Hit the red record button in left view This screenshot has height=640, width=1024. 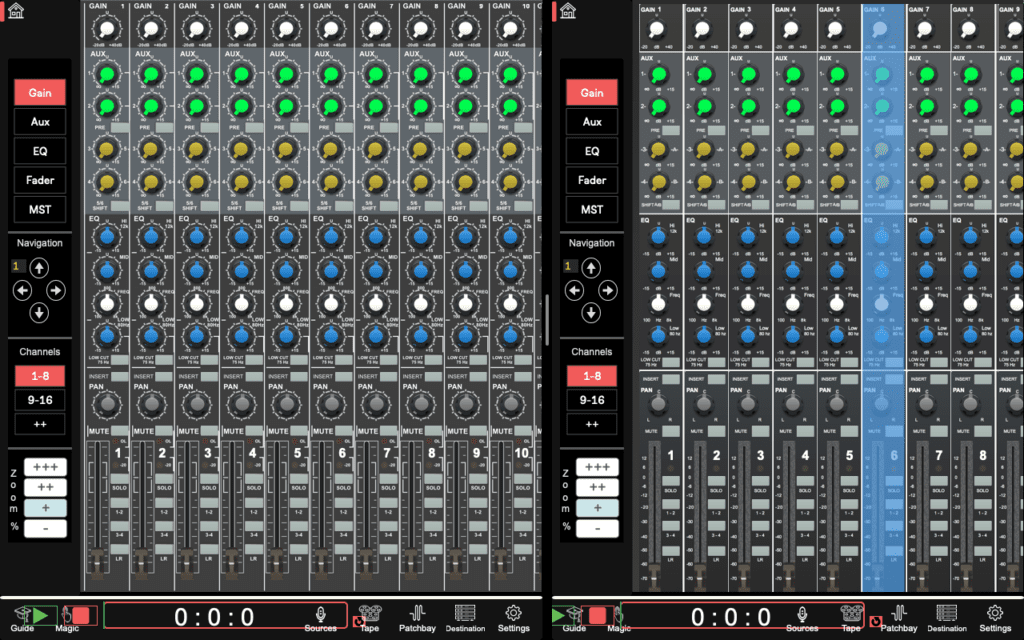[x=81, y=615]
